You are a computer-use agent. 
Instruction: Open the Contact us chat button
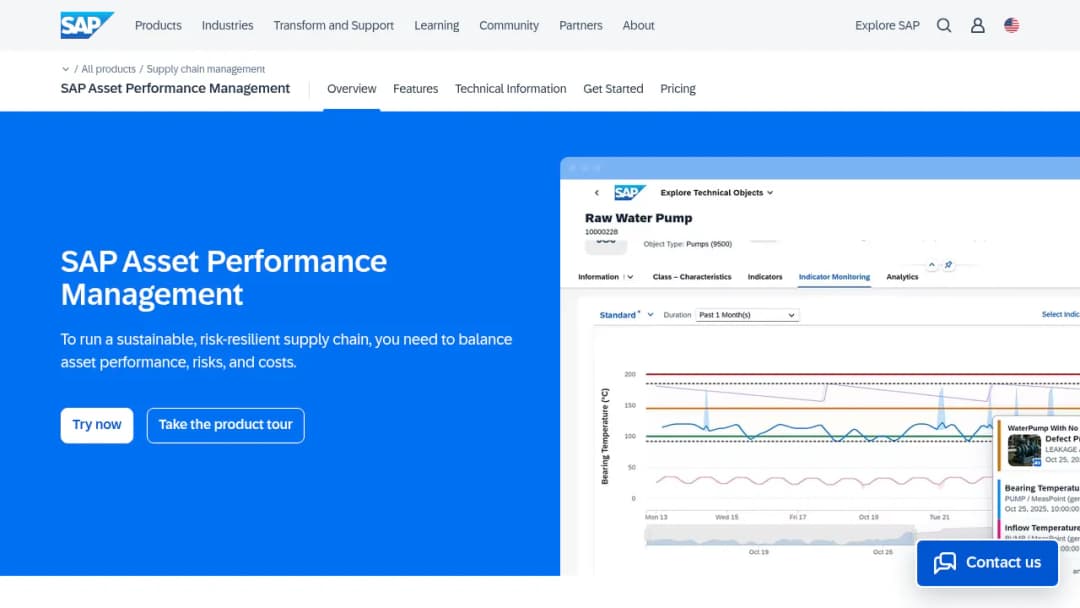pyautogui.click(x=987, y=563)
